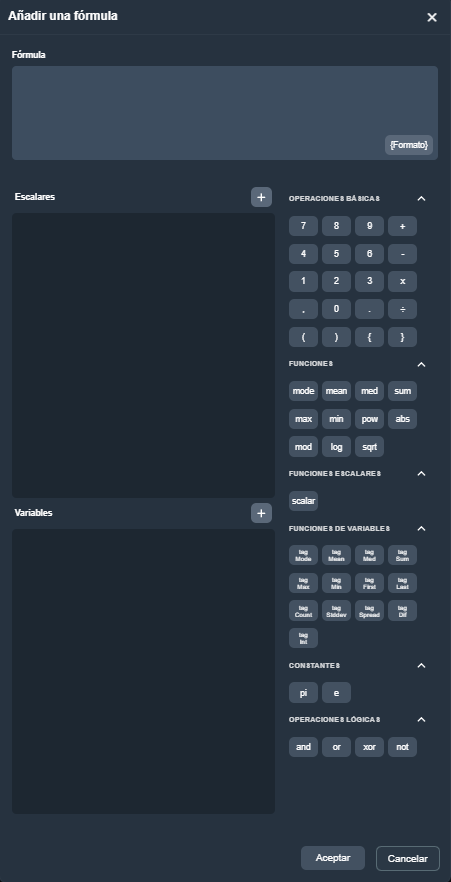Insert the pi constant
Viewport: 451px width, 882px height.
pos(303,693)
